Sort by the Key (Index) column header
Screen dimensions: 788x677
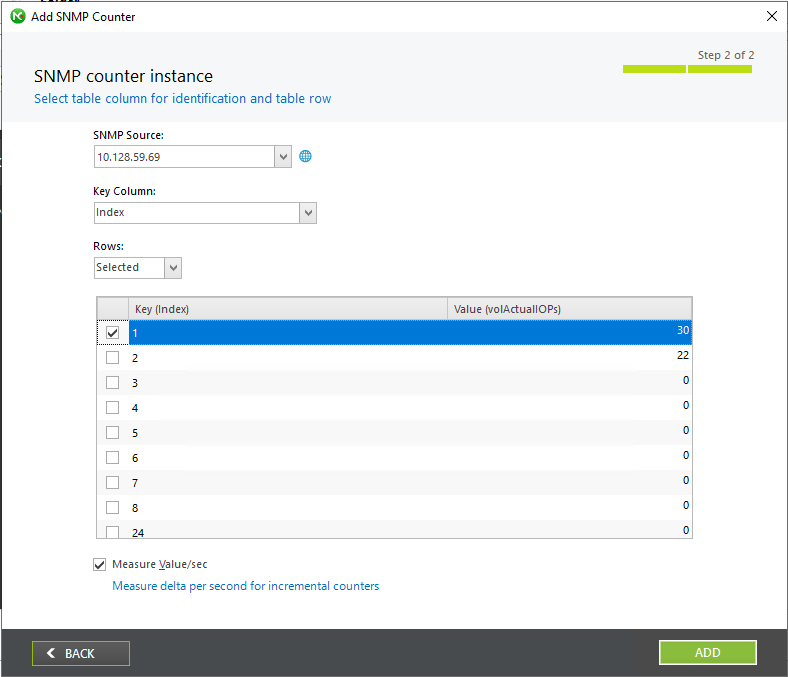coord(288,309)
